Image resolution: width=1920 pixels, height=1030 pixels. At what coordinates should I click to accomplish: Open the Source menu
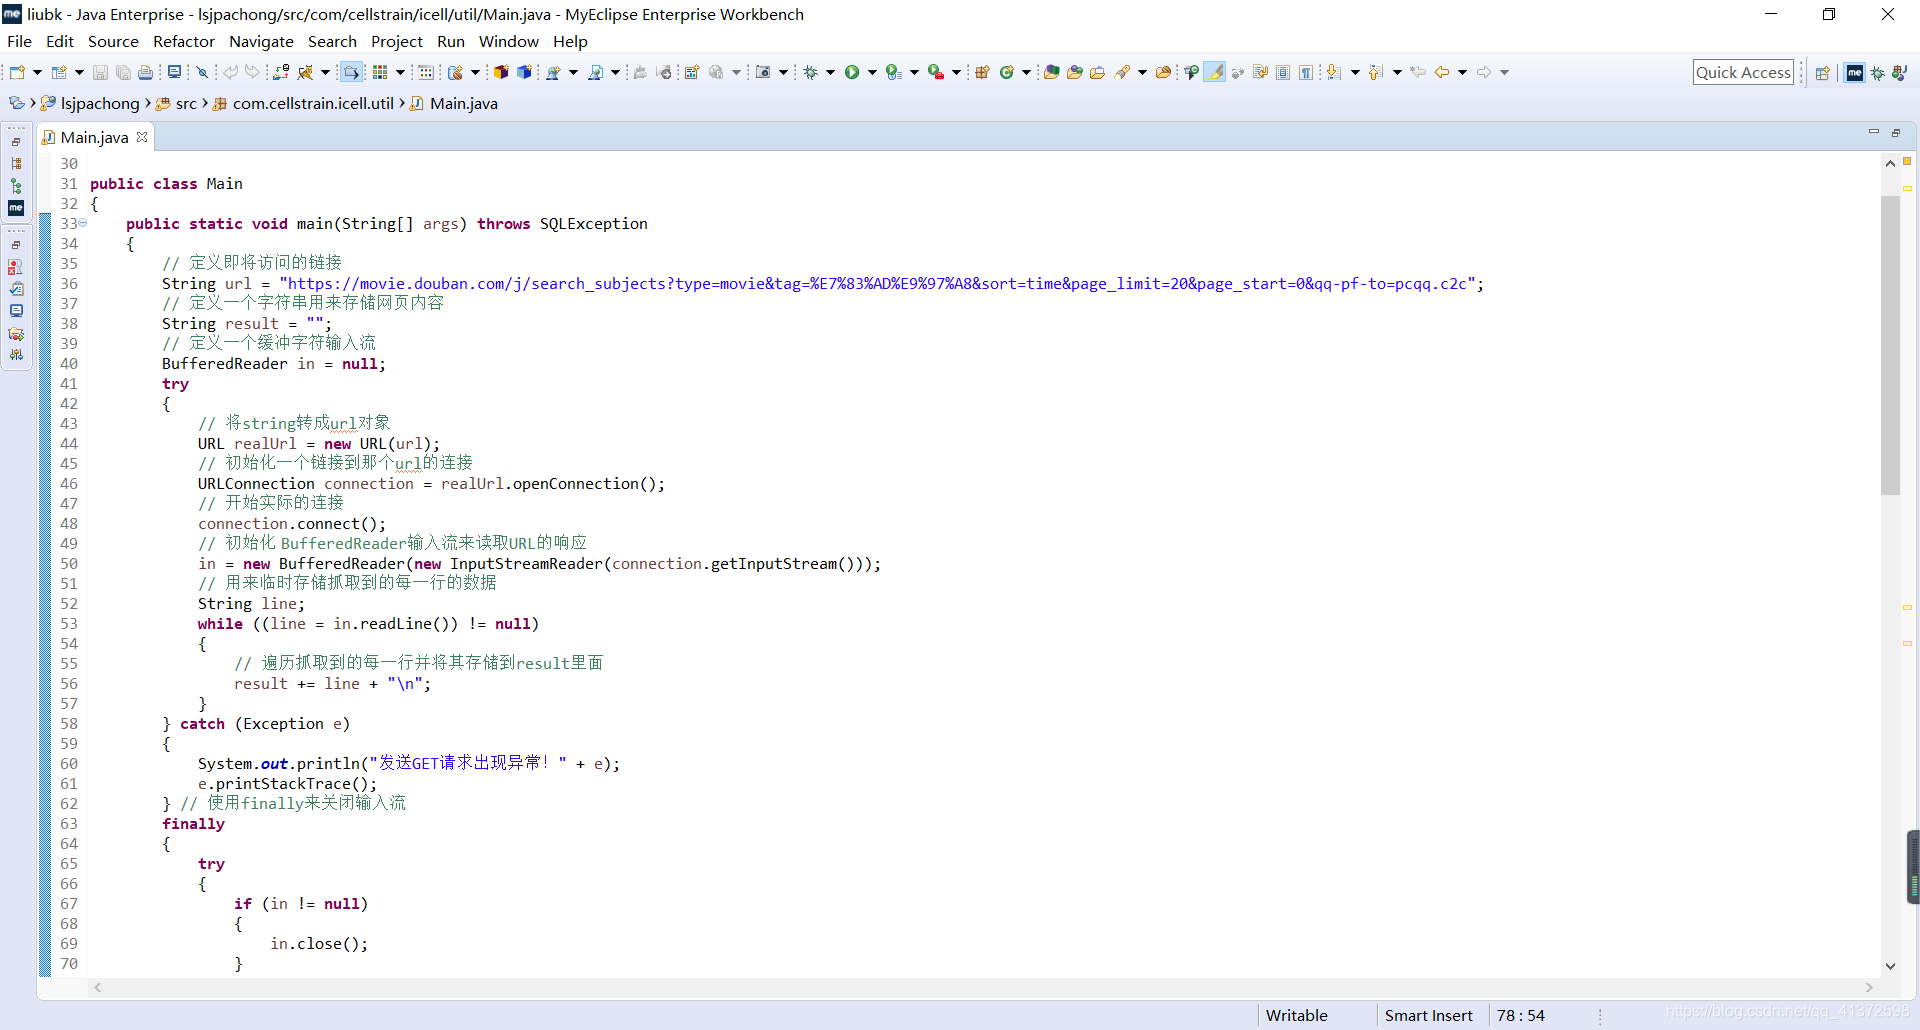113,41
